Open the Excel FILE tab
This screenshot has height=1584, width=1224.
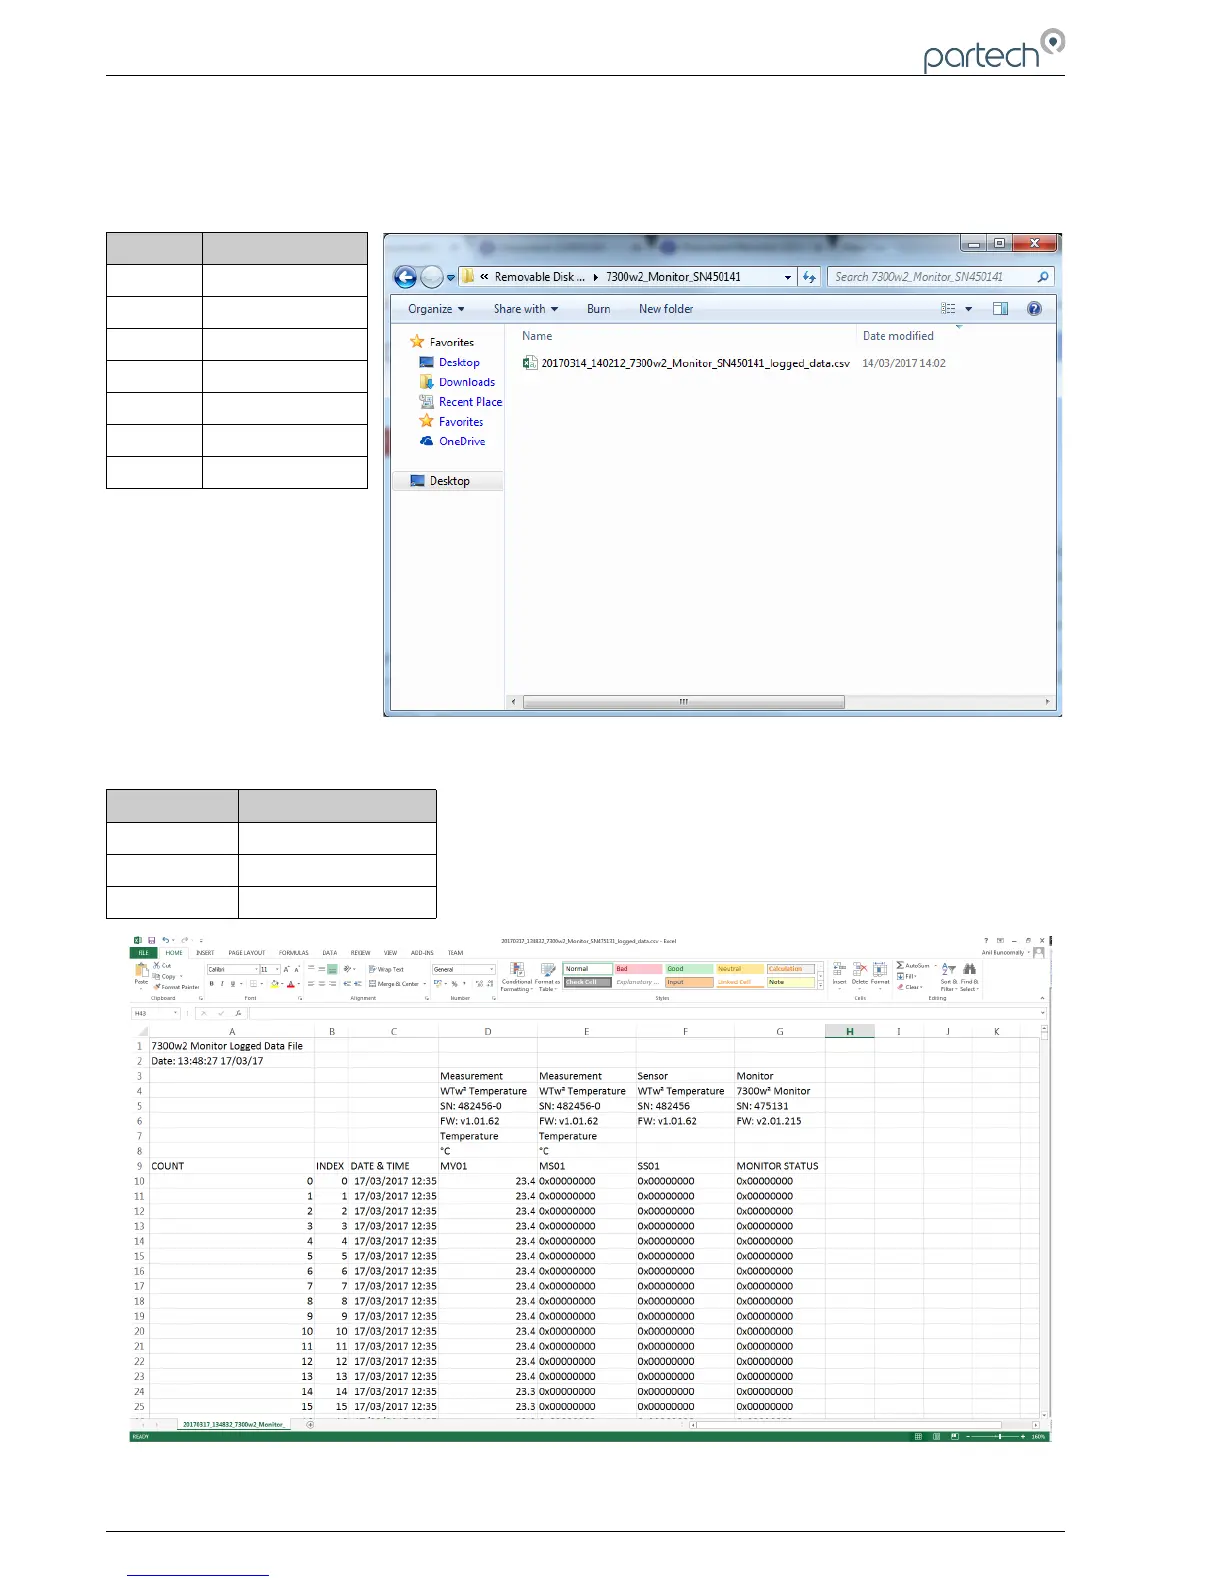(143, 953)
